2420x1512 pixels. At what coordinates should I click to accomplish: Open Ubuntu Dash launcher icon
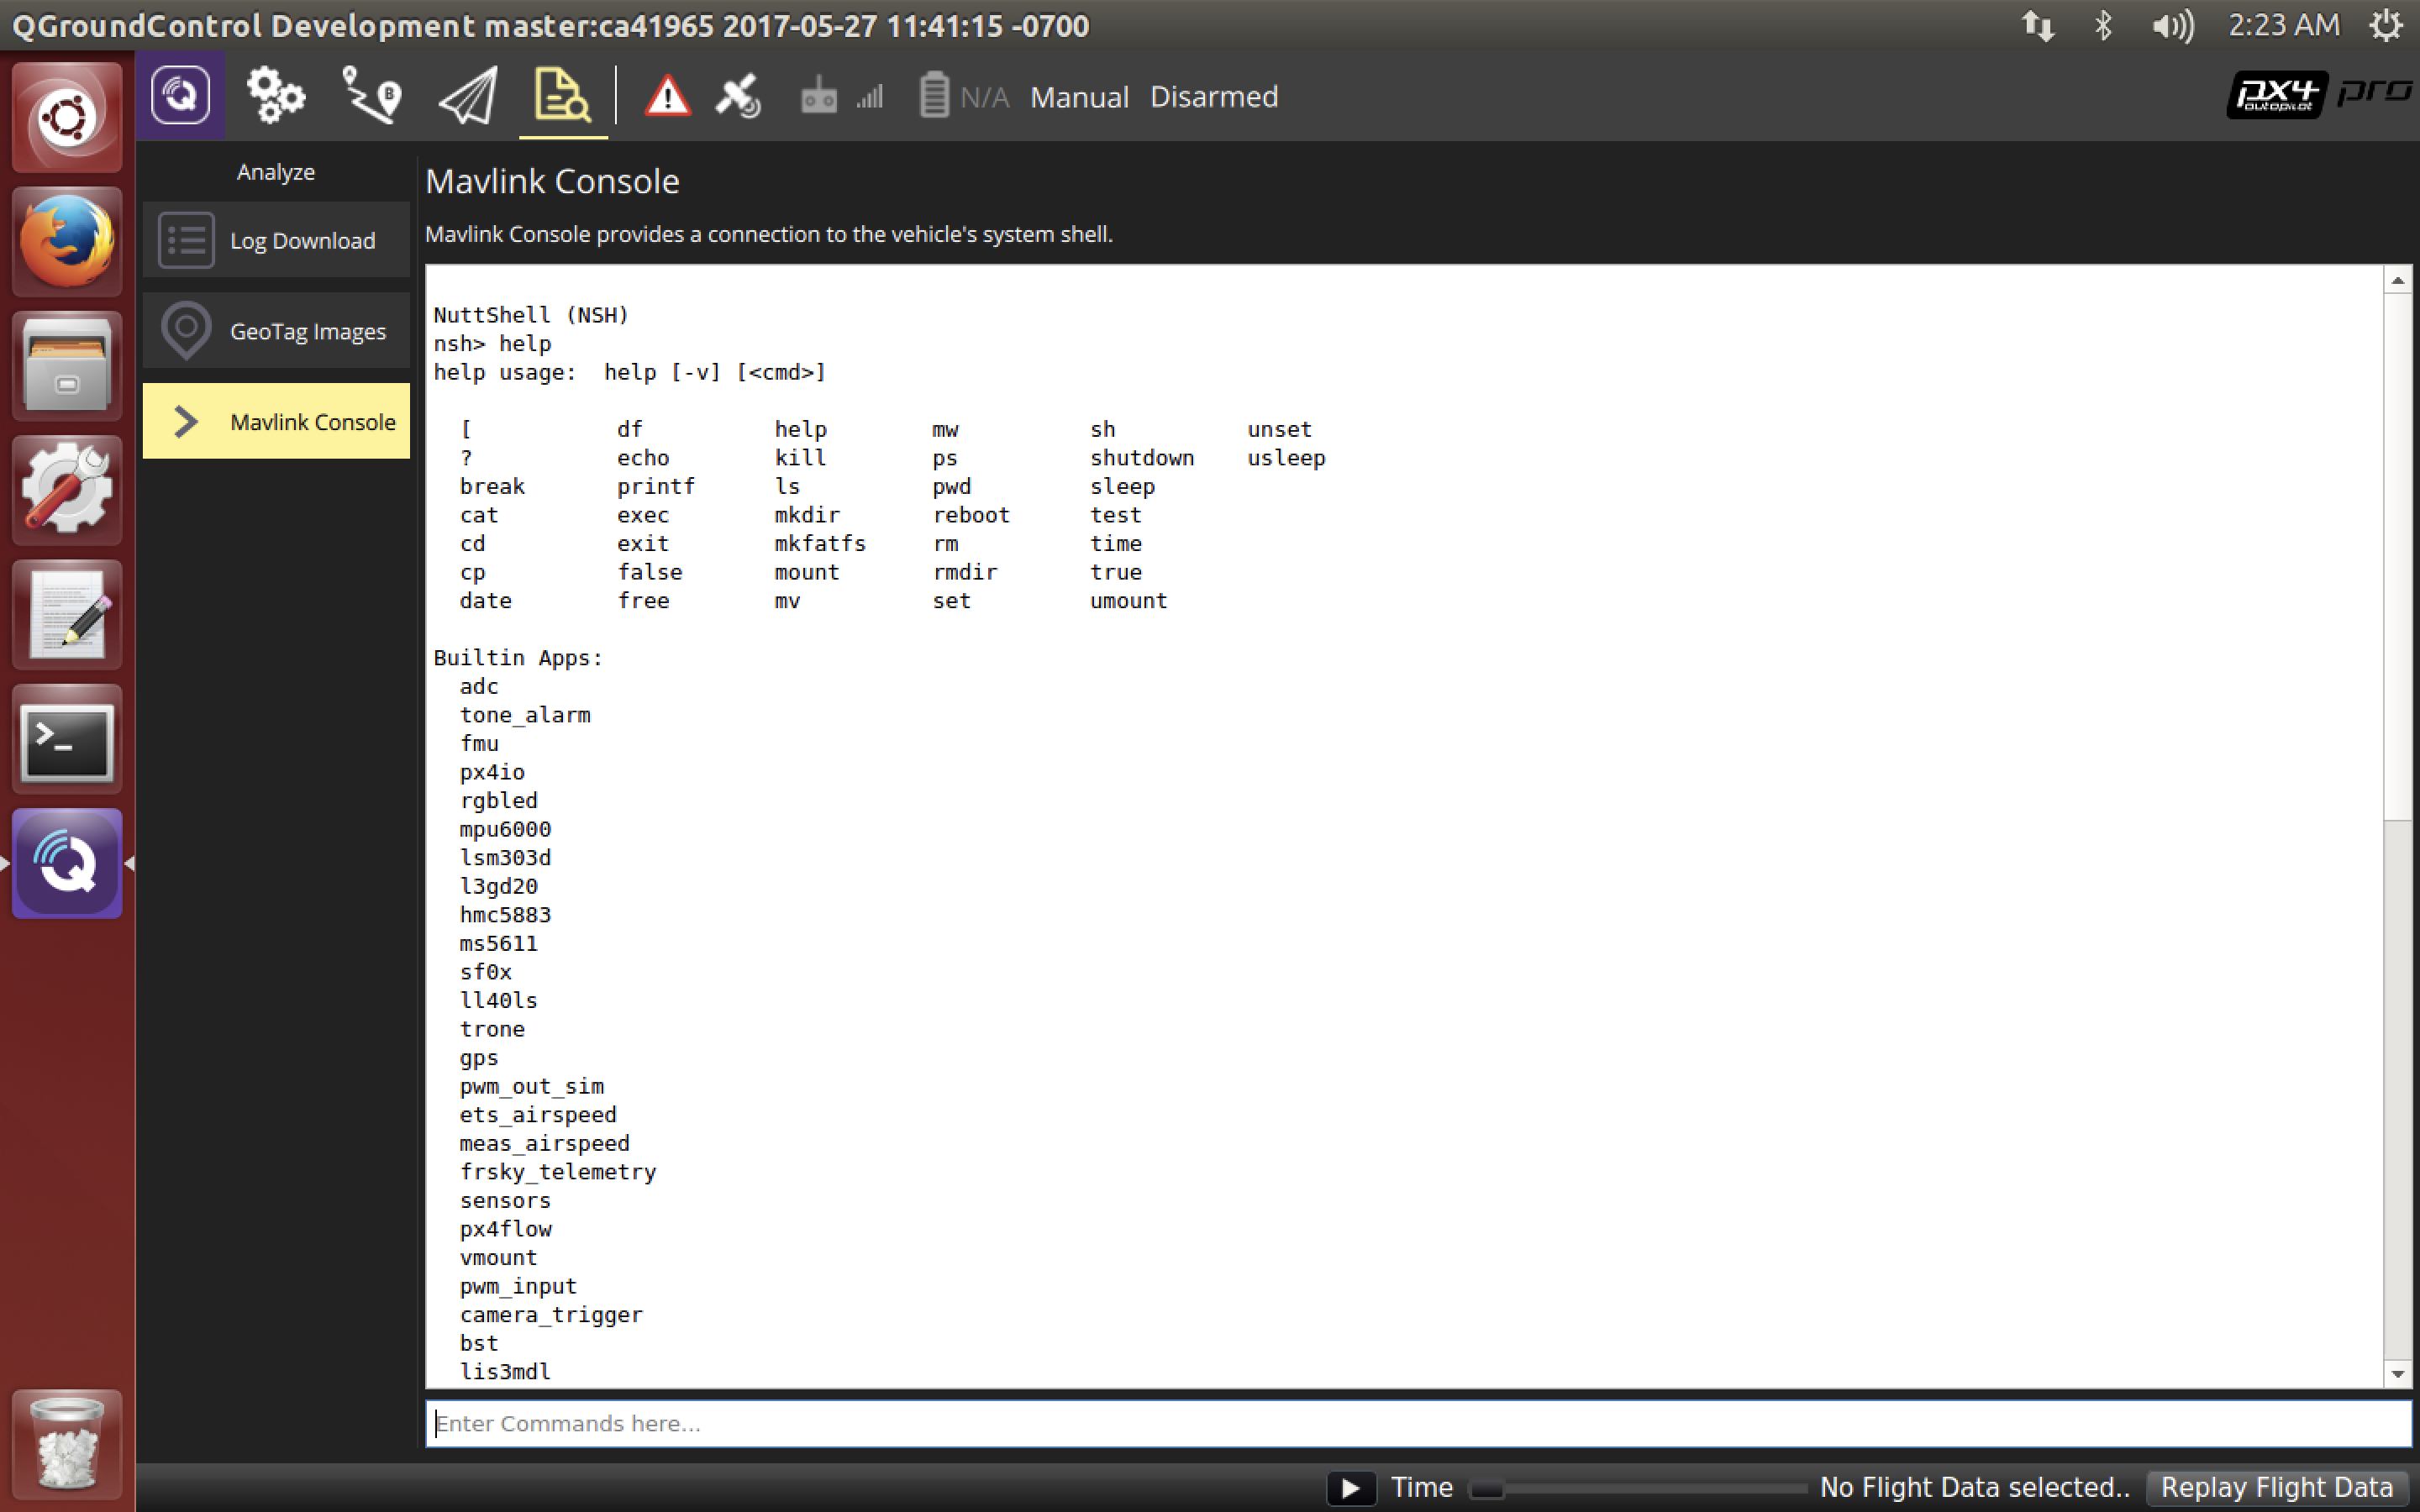pyautogui.click(x=67, y=117)
